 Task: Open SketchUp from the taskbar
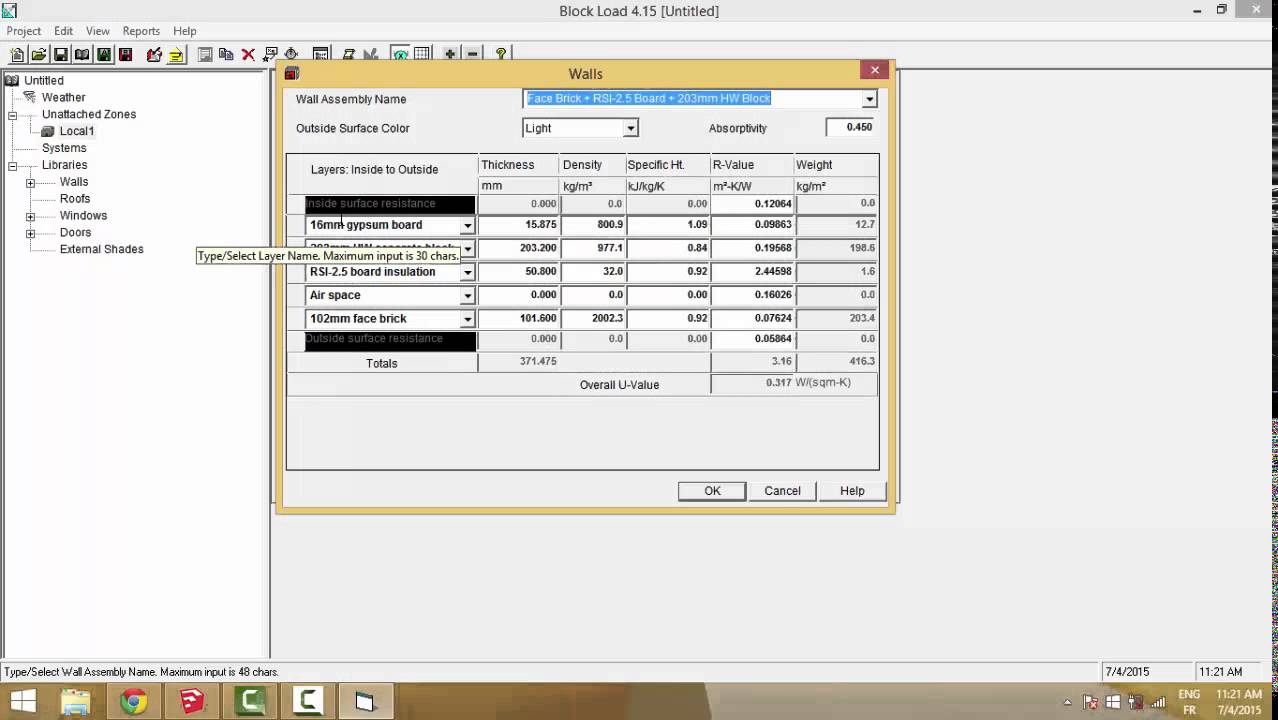pos(192,702)
